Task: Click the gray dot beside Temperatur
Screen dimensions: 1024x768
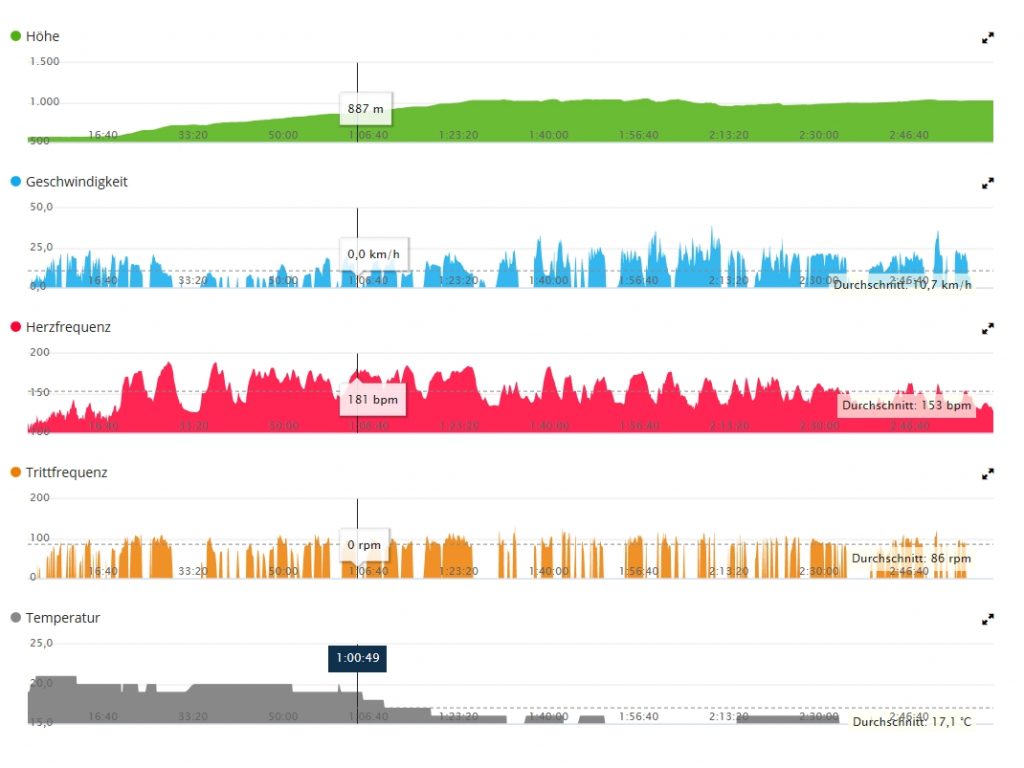Action: point(16,617)
